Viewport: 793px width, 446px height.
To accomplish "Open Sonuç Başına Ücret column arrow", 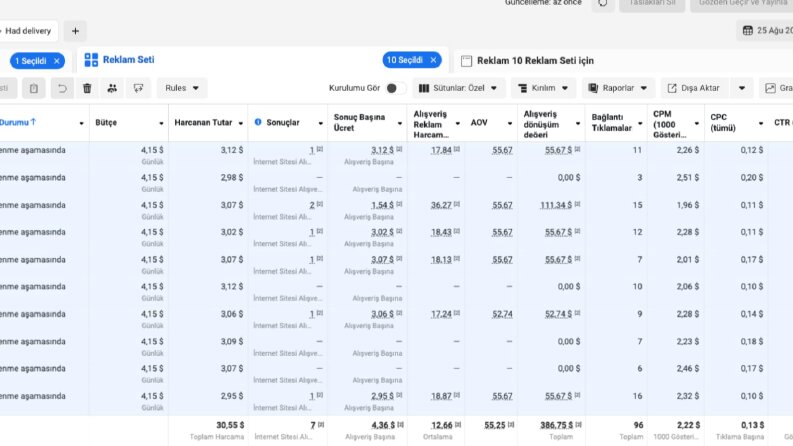I will click(x=400, y=123).
